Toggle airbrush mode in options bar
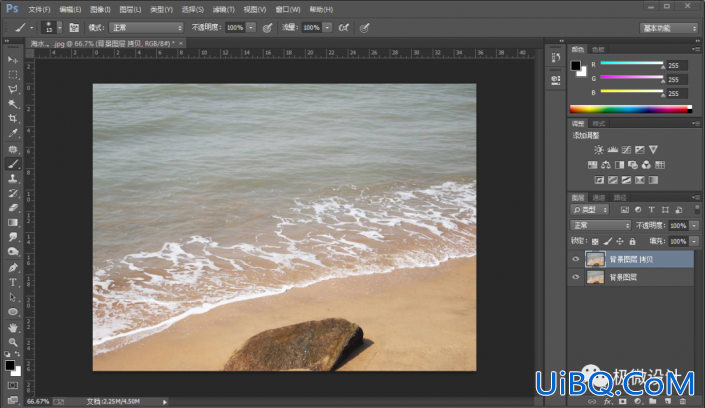 (344, 28)
